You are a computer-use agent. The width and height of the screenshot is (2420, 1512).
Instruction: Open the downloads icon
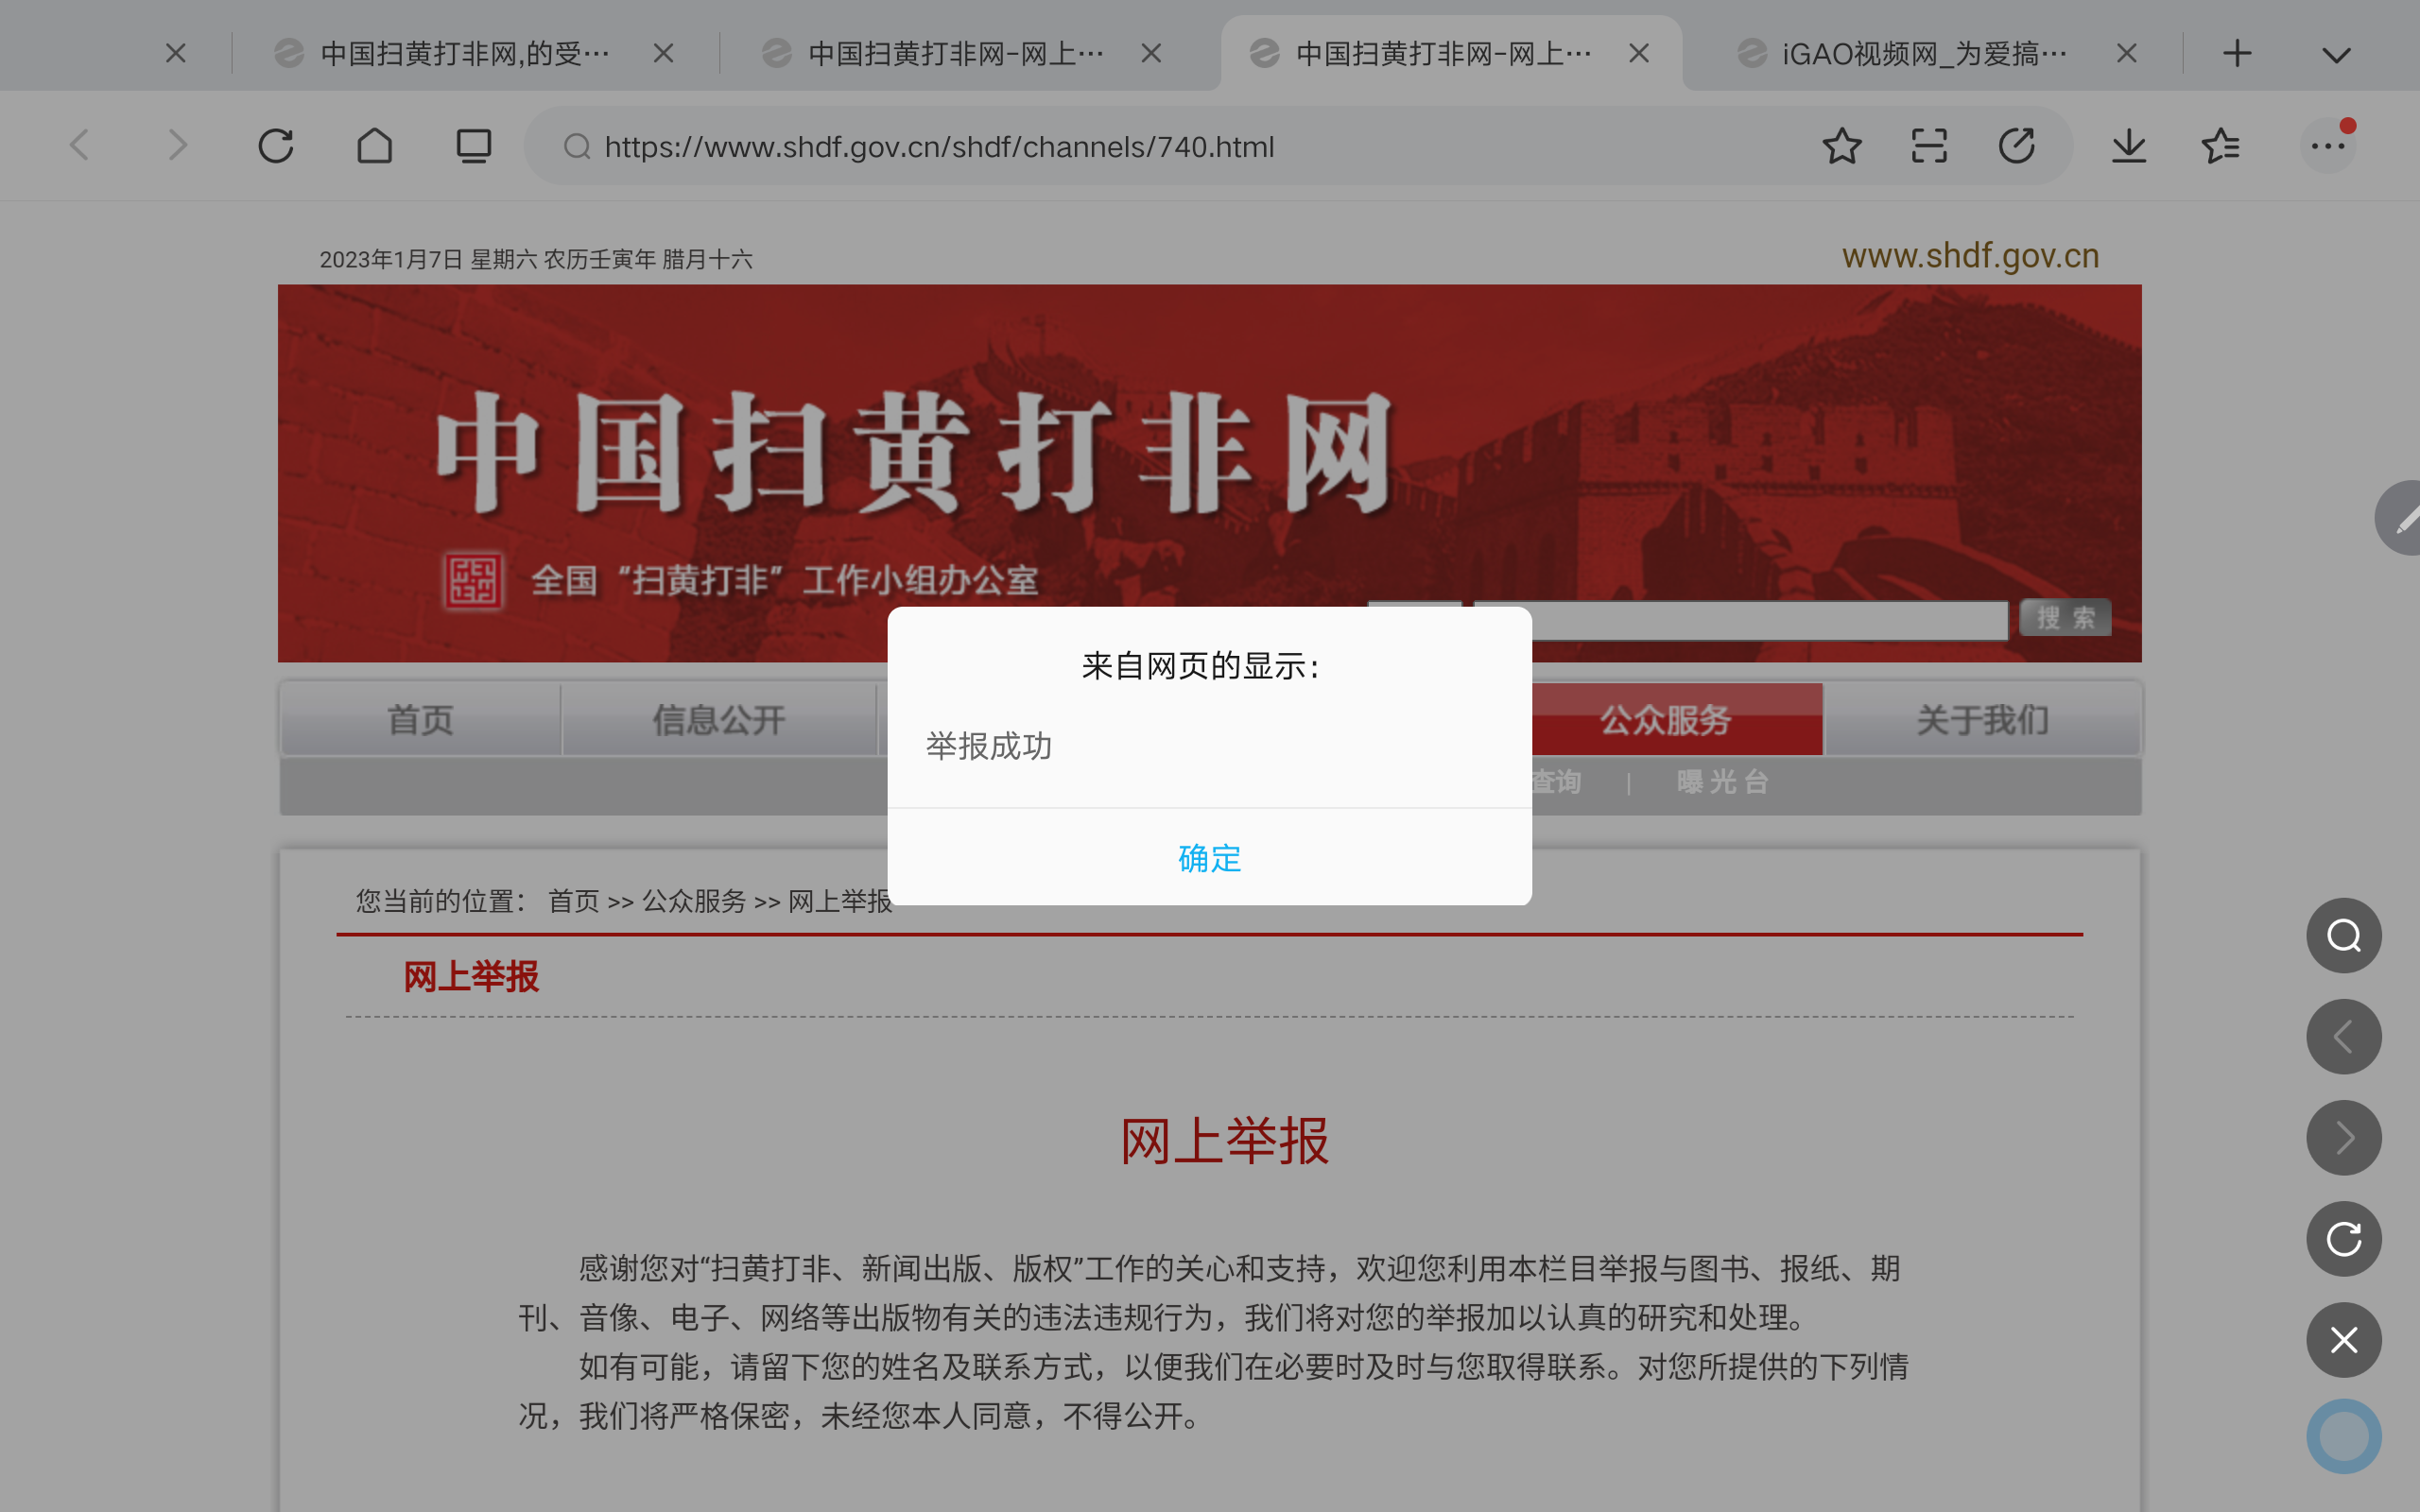[x=2129, y=146]
